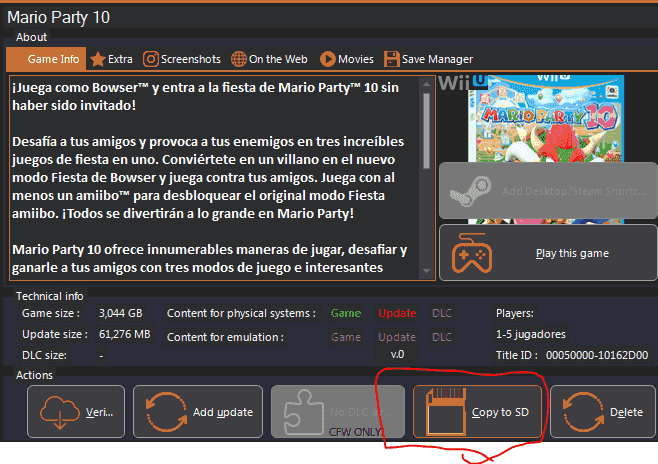Screen dimensions: 658x464
Task: Open the Movies tab
Action: click(347, 59)
